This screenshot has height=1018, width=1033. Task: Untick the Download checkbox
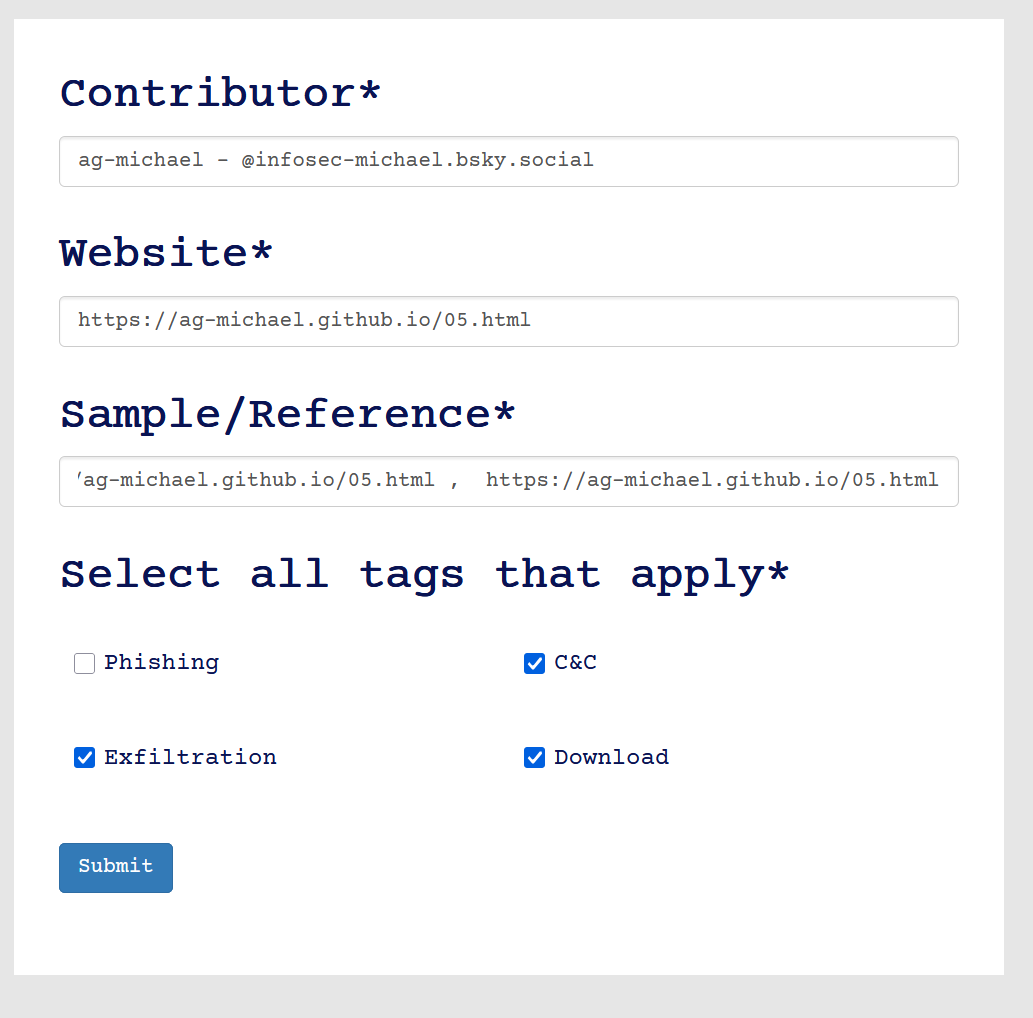535,758
